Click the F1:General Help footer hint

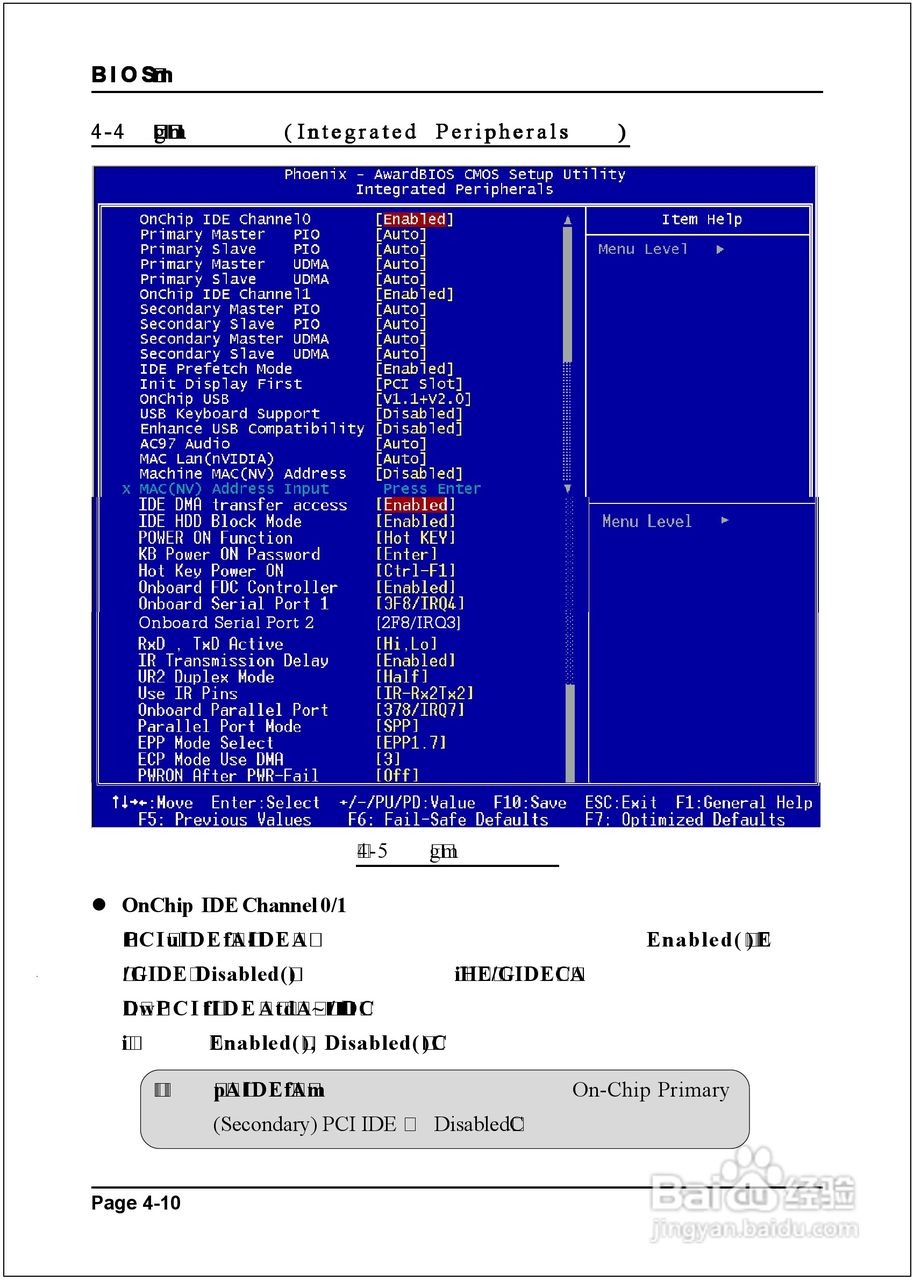click(x=744, y=803)
